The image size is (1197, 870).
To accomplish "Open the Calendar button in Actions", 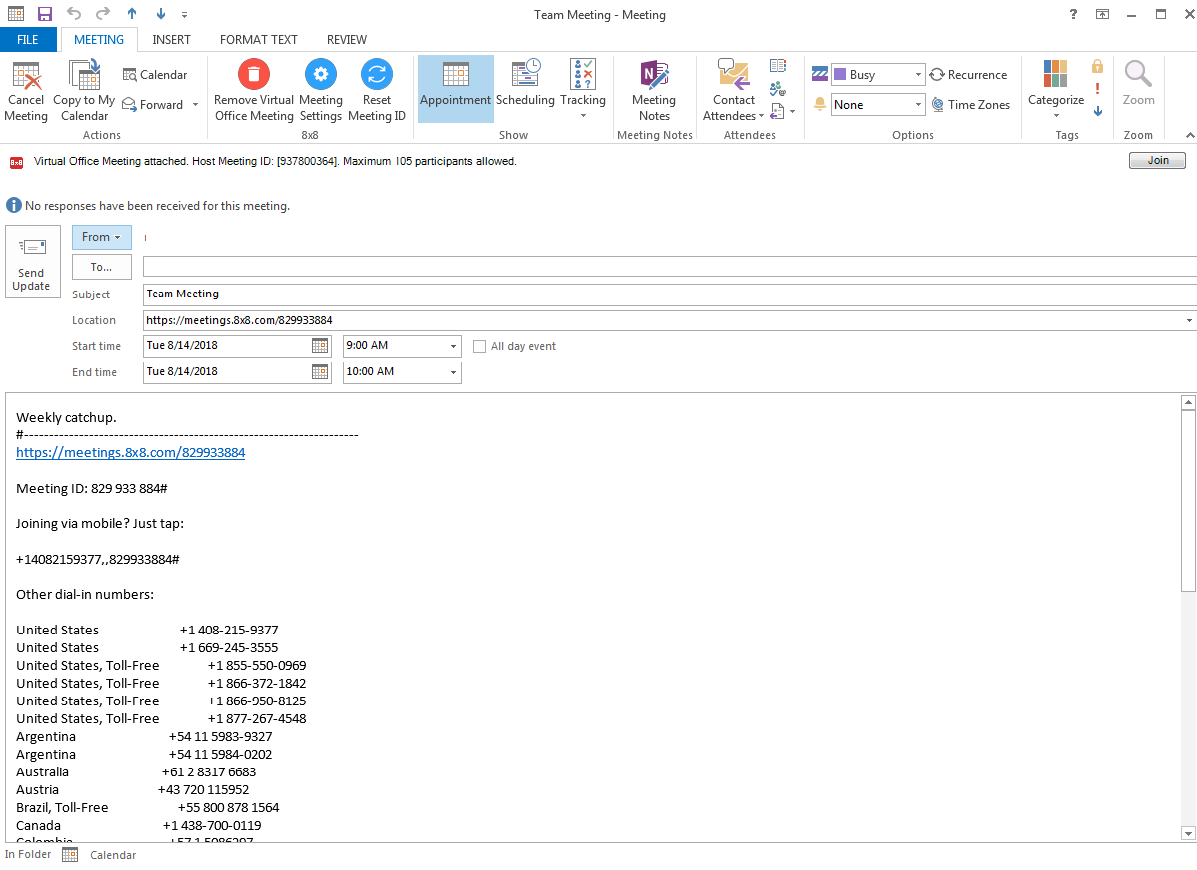I will click(x=155, y=75).
